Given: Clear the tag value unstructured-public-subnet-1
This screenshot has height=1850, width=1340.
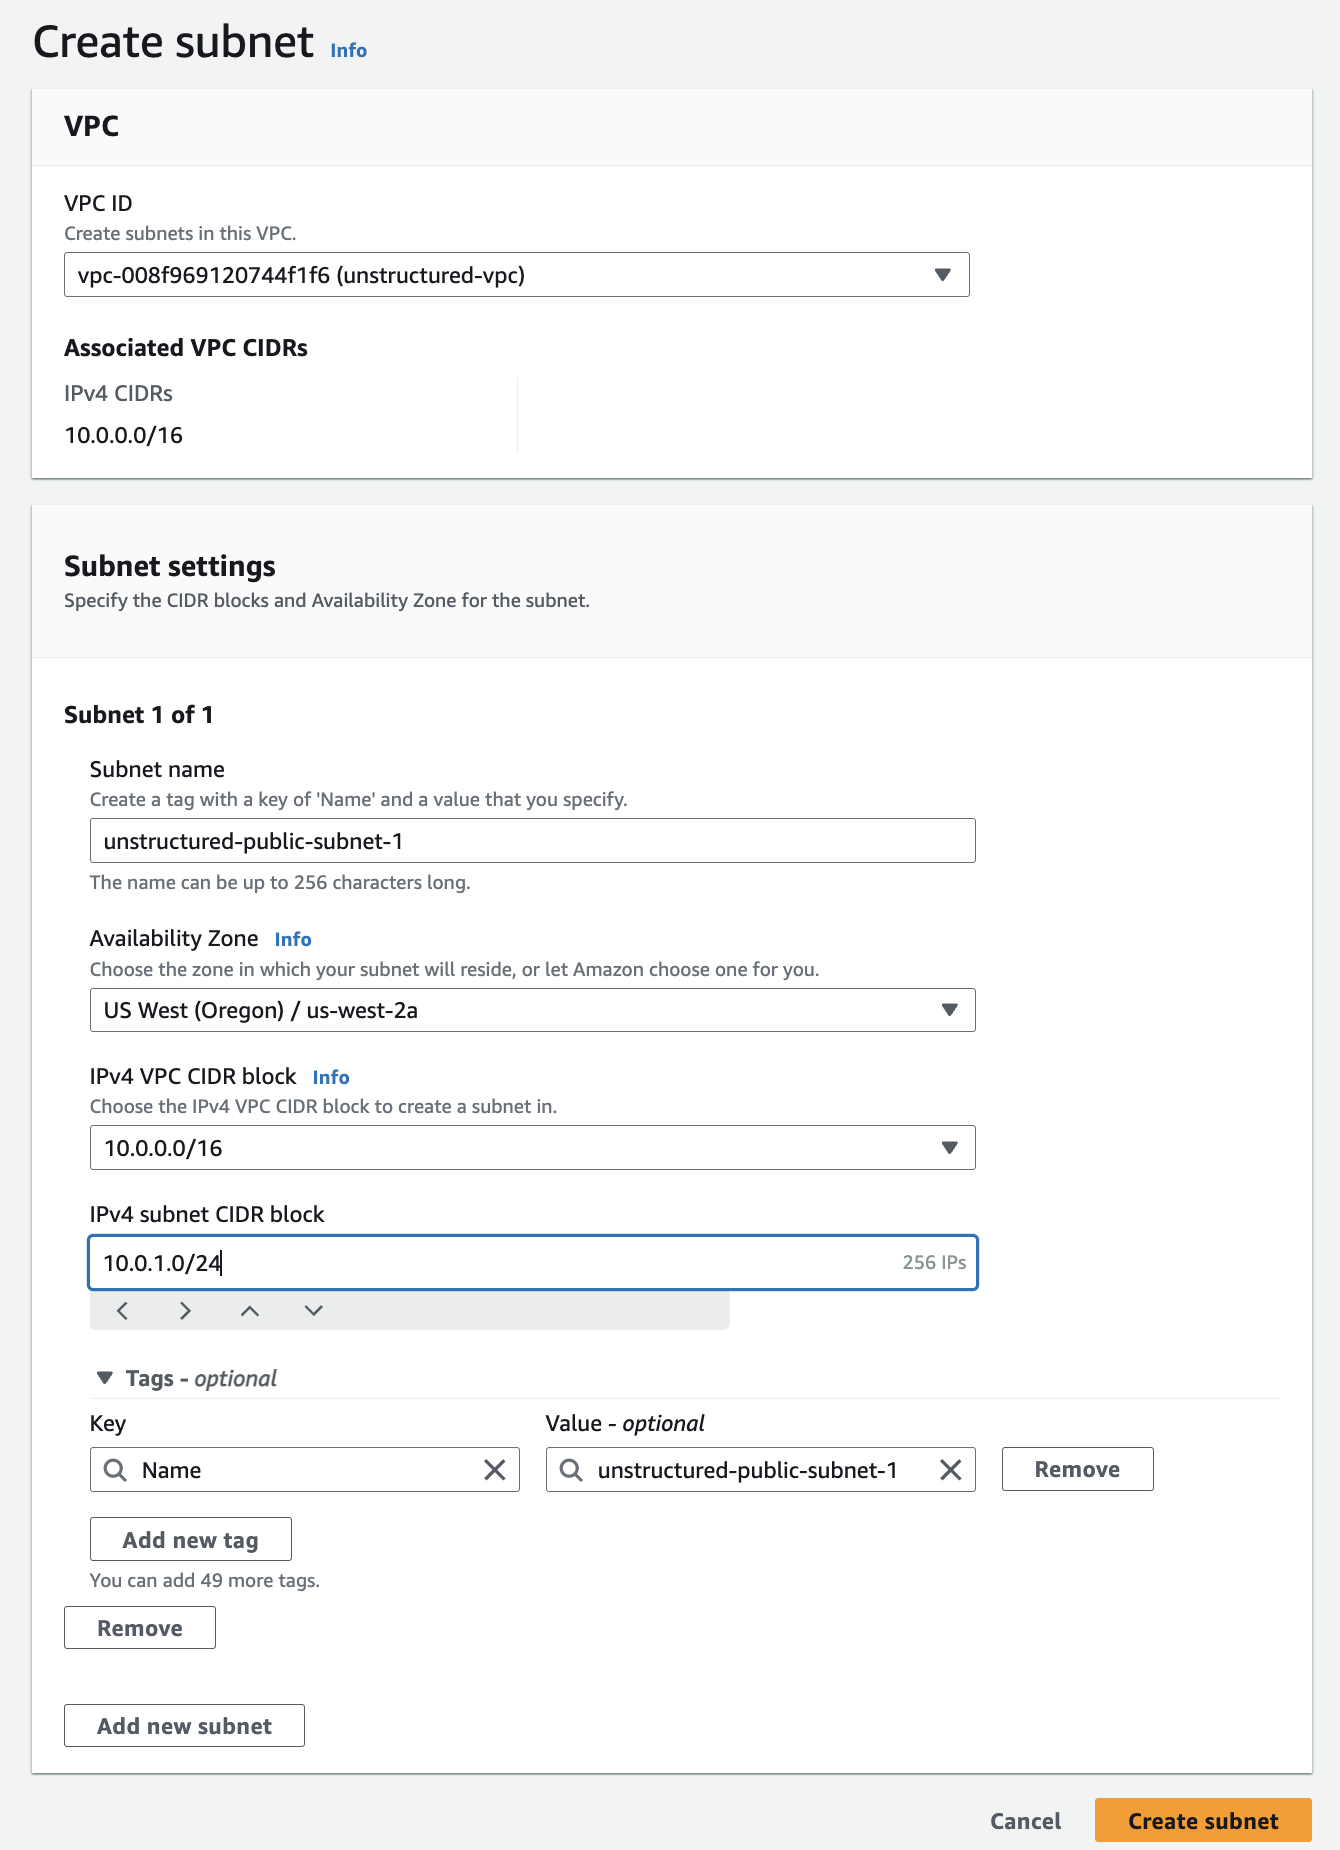Looking at the screenshot, I should coord(951,1470).
